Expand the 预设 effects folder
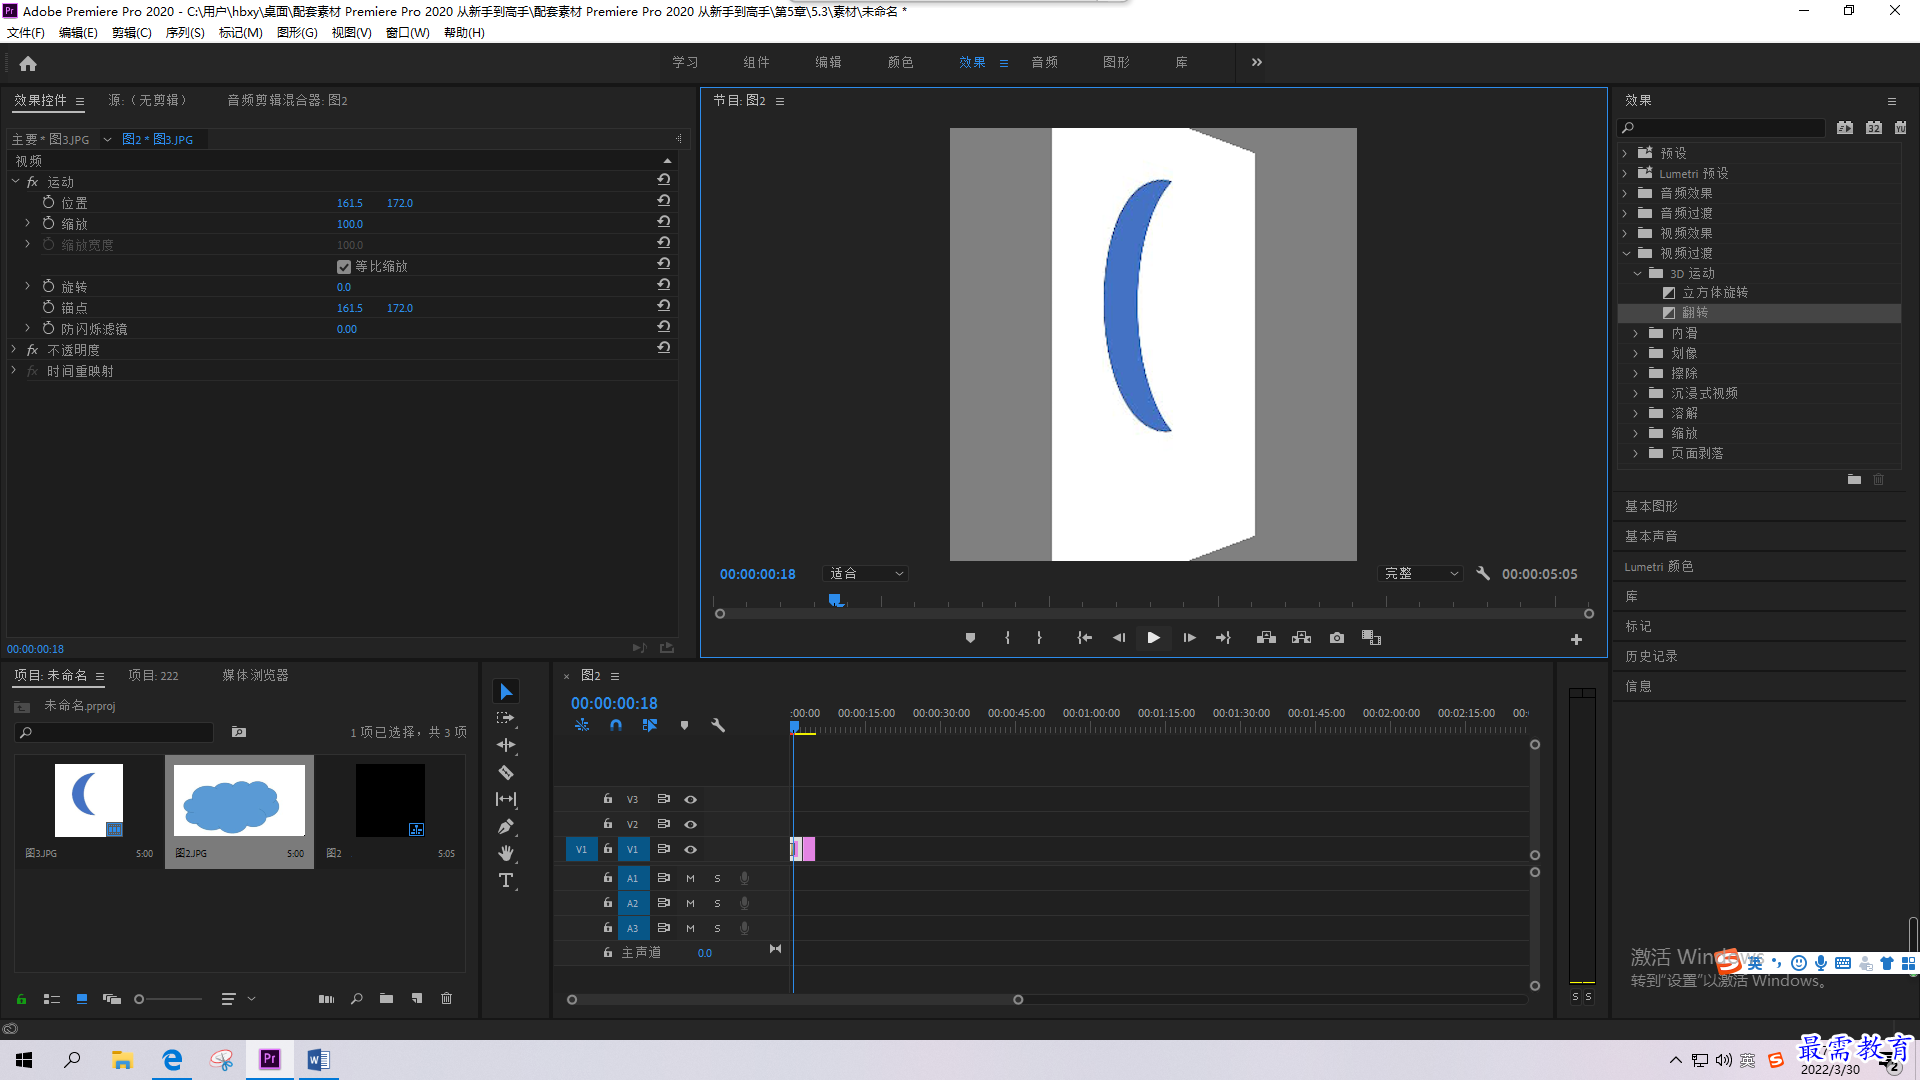 coord(1624,154)
